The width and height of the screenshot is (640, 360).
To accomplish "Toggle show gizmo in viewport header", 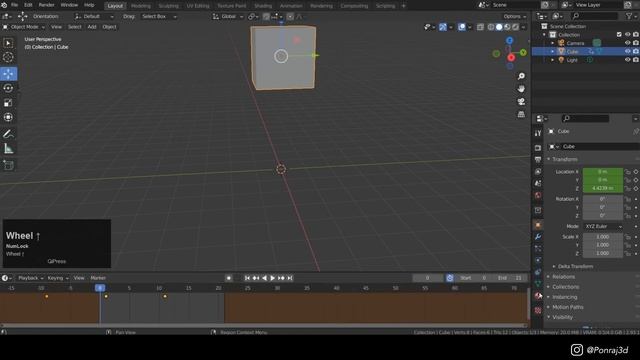I will click(x=443, y=27).
